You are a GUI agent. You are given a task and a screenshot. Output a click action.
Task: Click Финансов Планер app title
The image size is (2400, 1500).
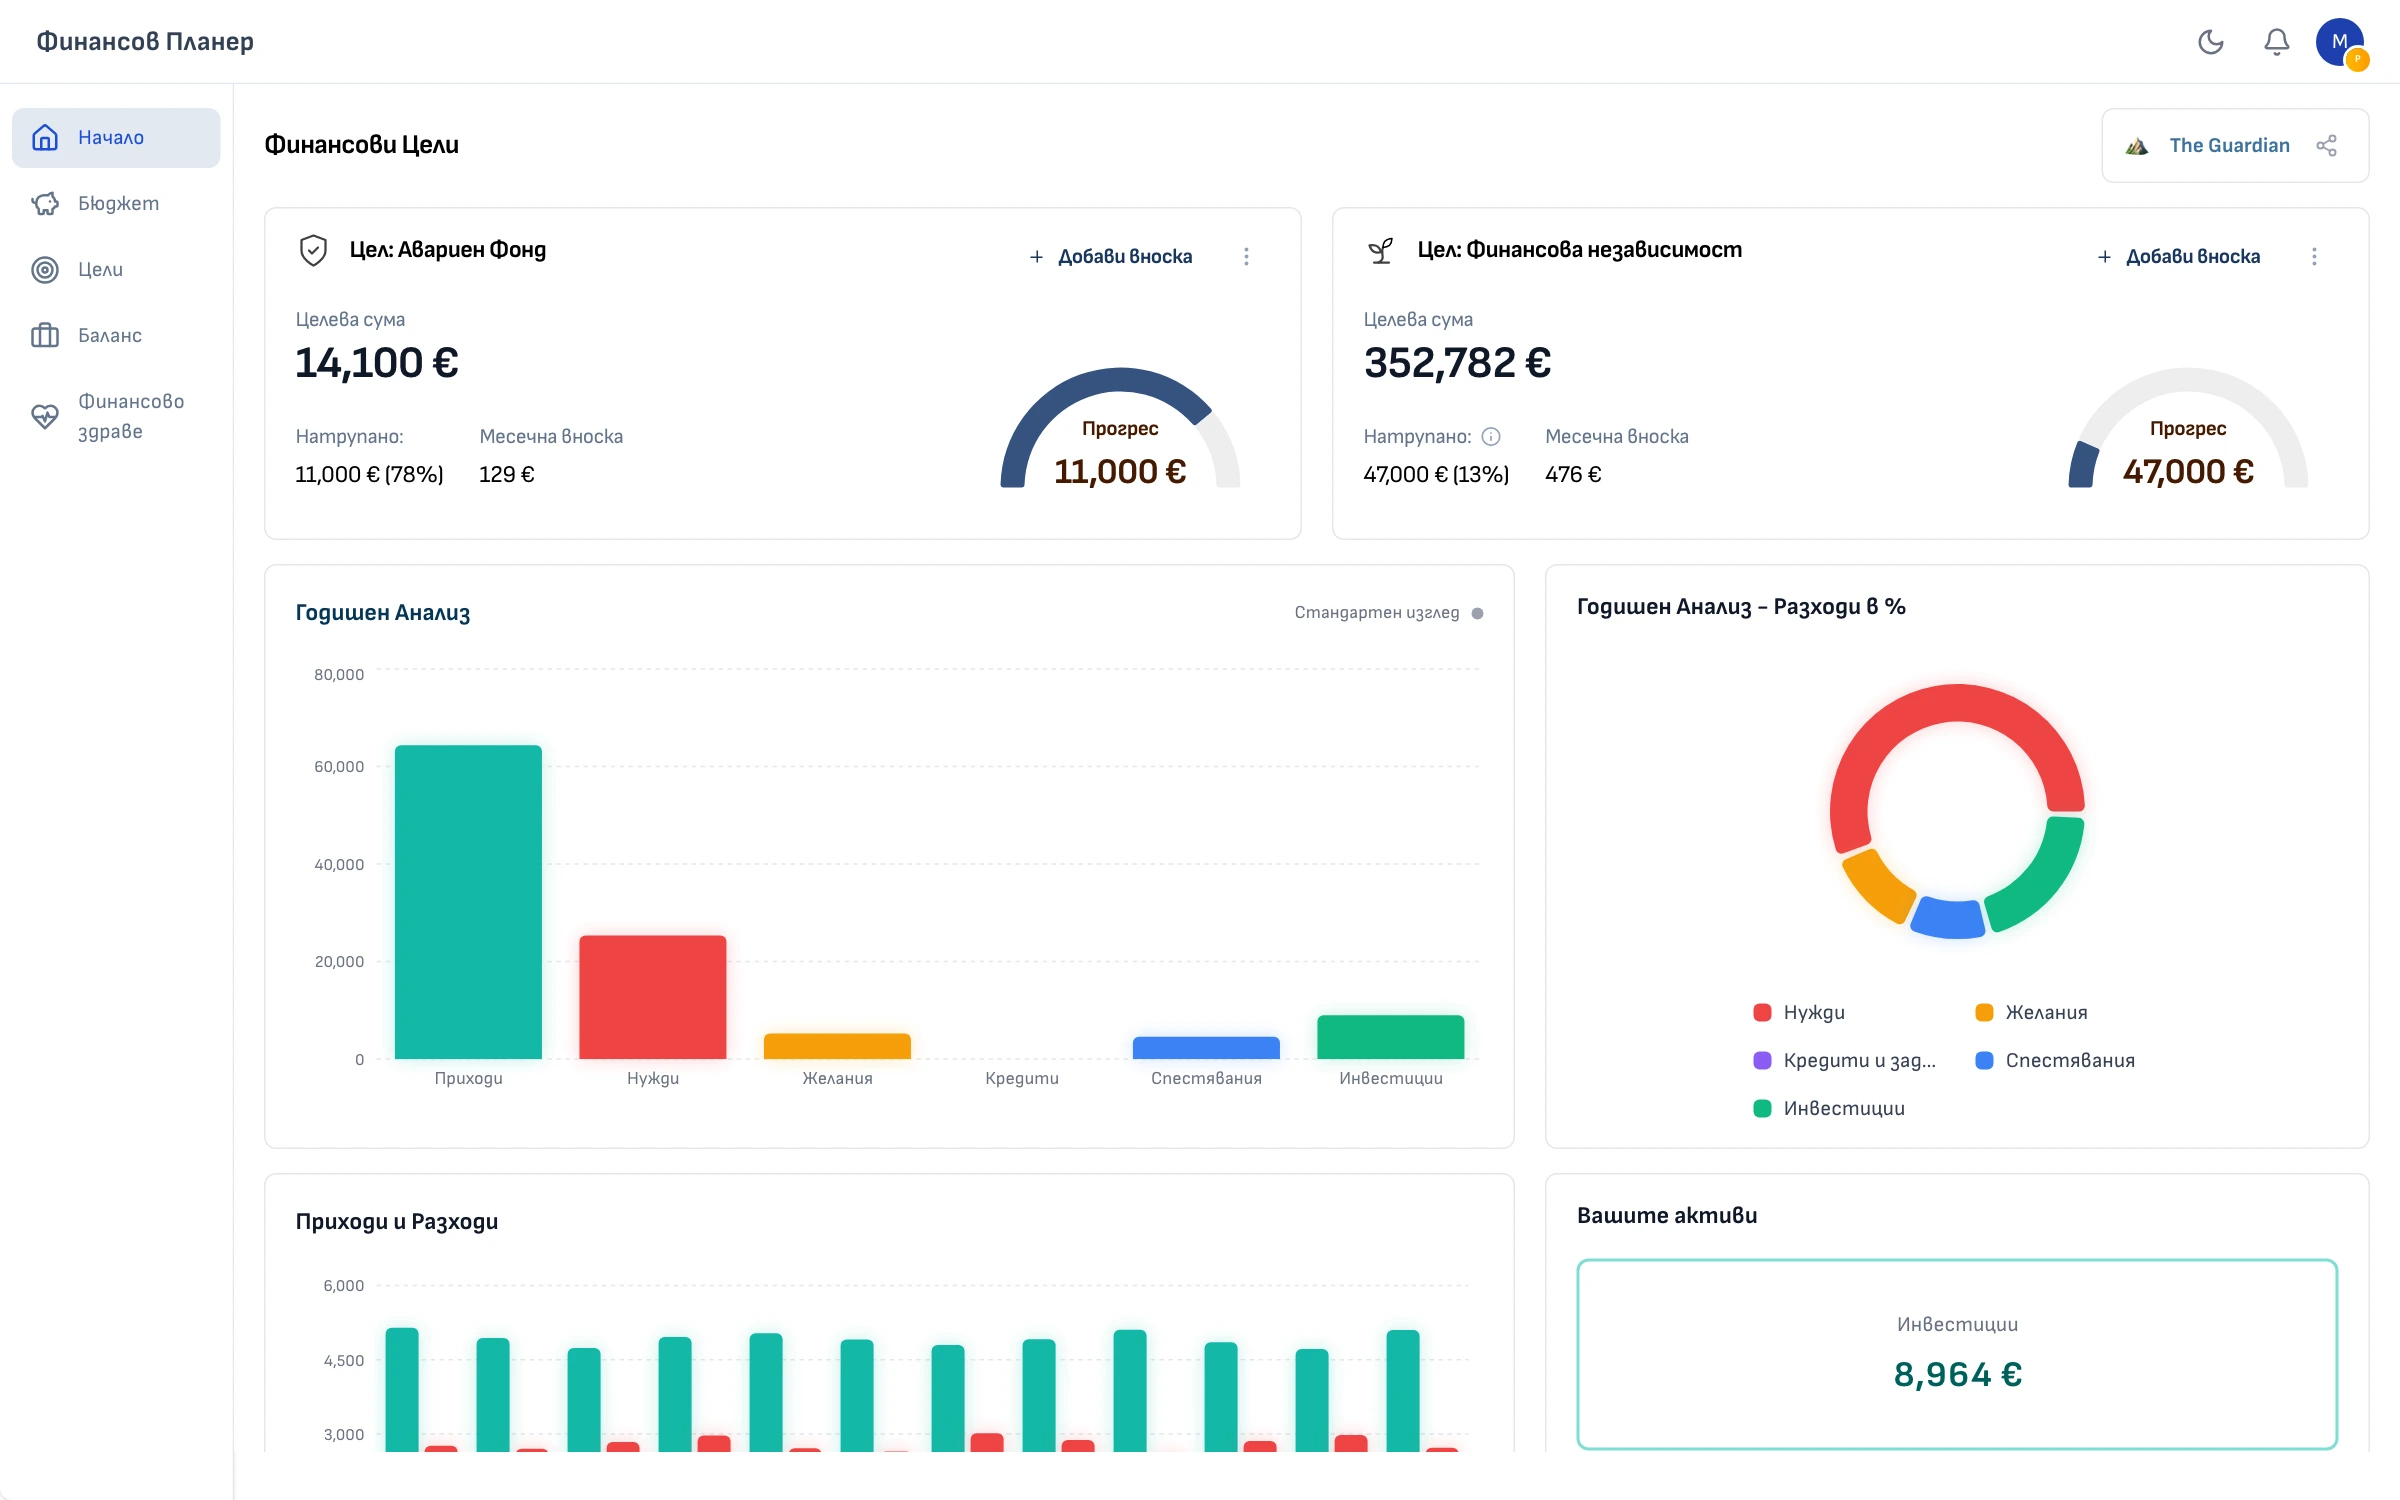(145, 41)
